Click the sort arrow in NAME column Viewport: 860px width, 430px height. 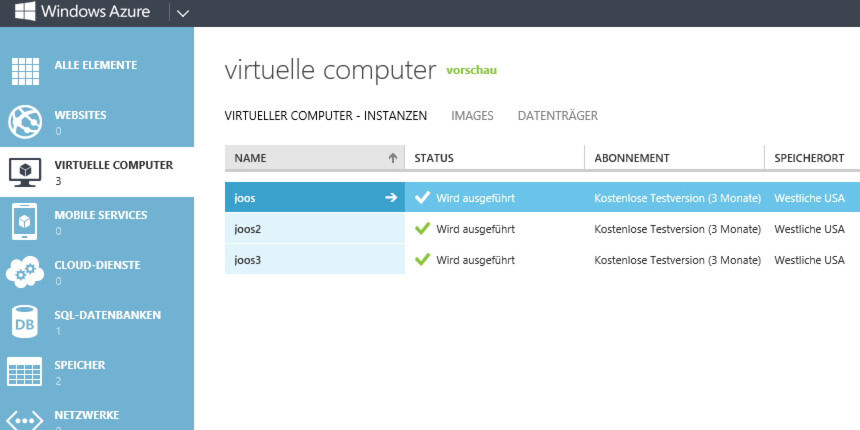393,158
